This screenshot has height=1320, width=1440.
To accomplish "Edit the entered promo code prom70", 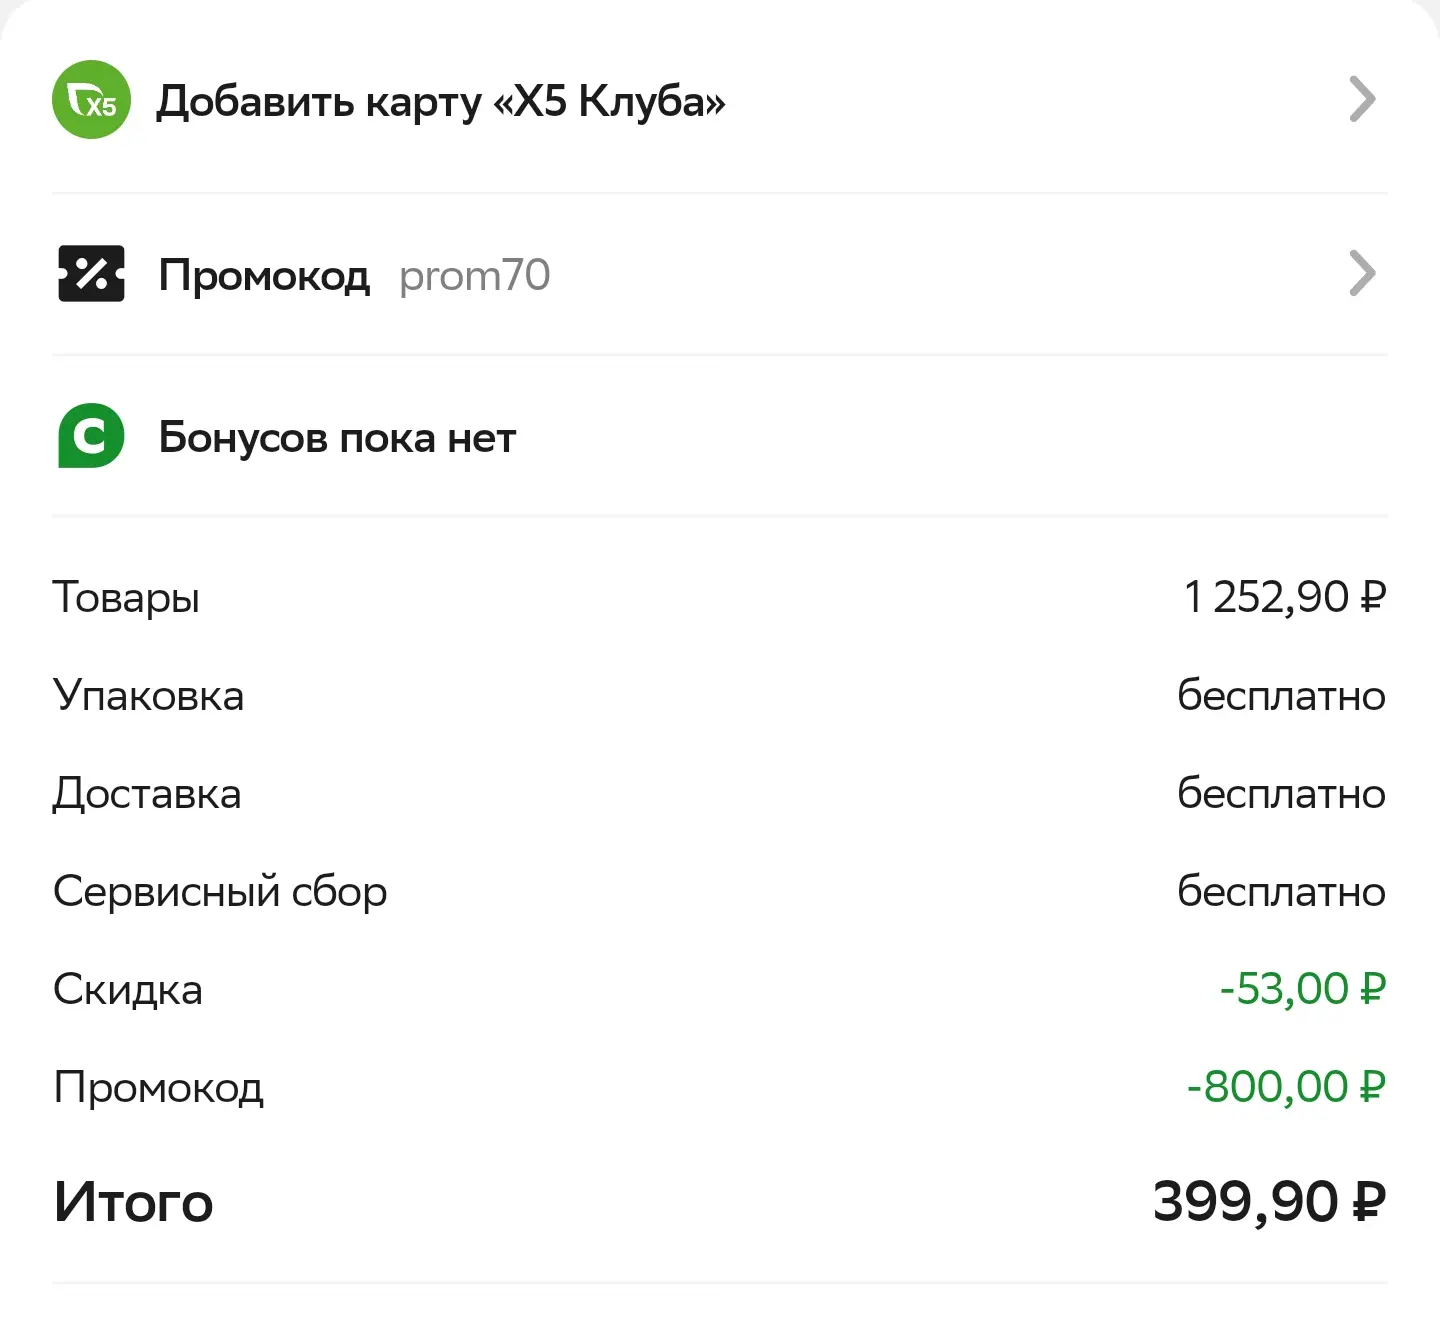I will click(x=475, y=276).
